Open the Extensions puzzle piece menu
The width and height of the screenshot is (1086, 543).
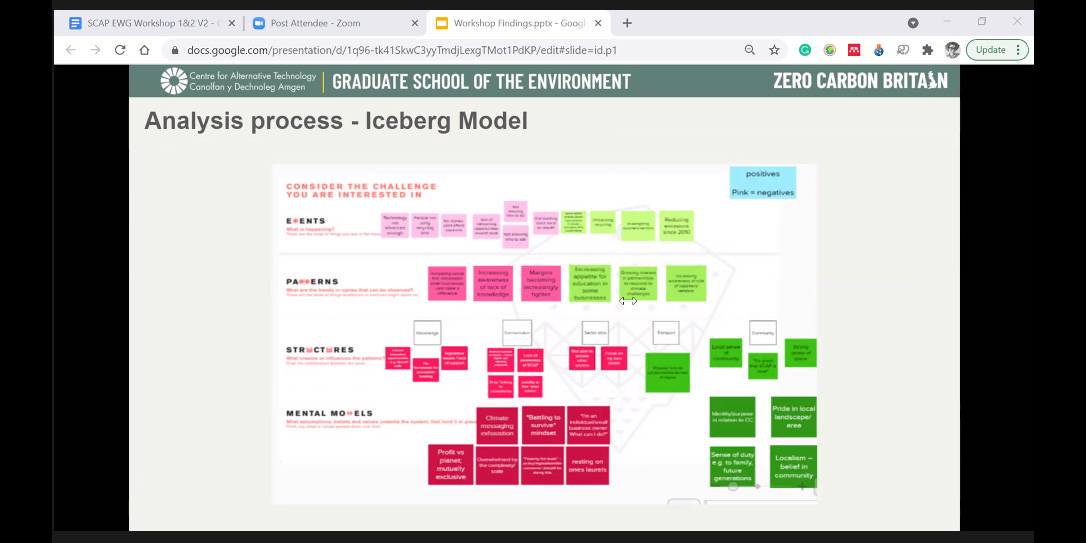tap(927, 50)
